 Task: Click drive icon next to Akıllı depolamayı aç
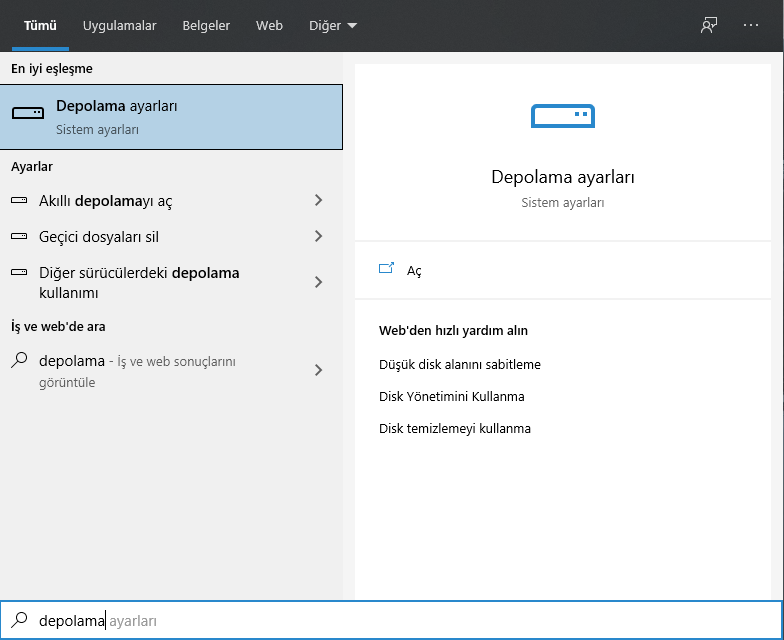(19, 200)
